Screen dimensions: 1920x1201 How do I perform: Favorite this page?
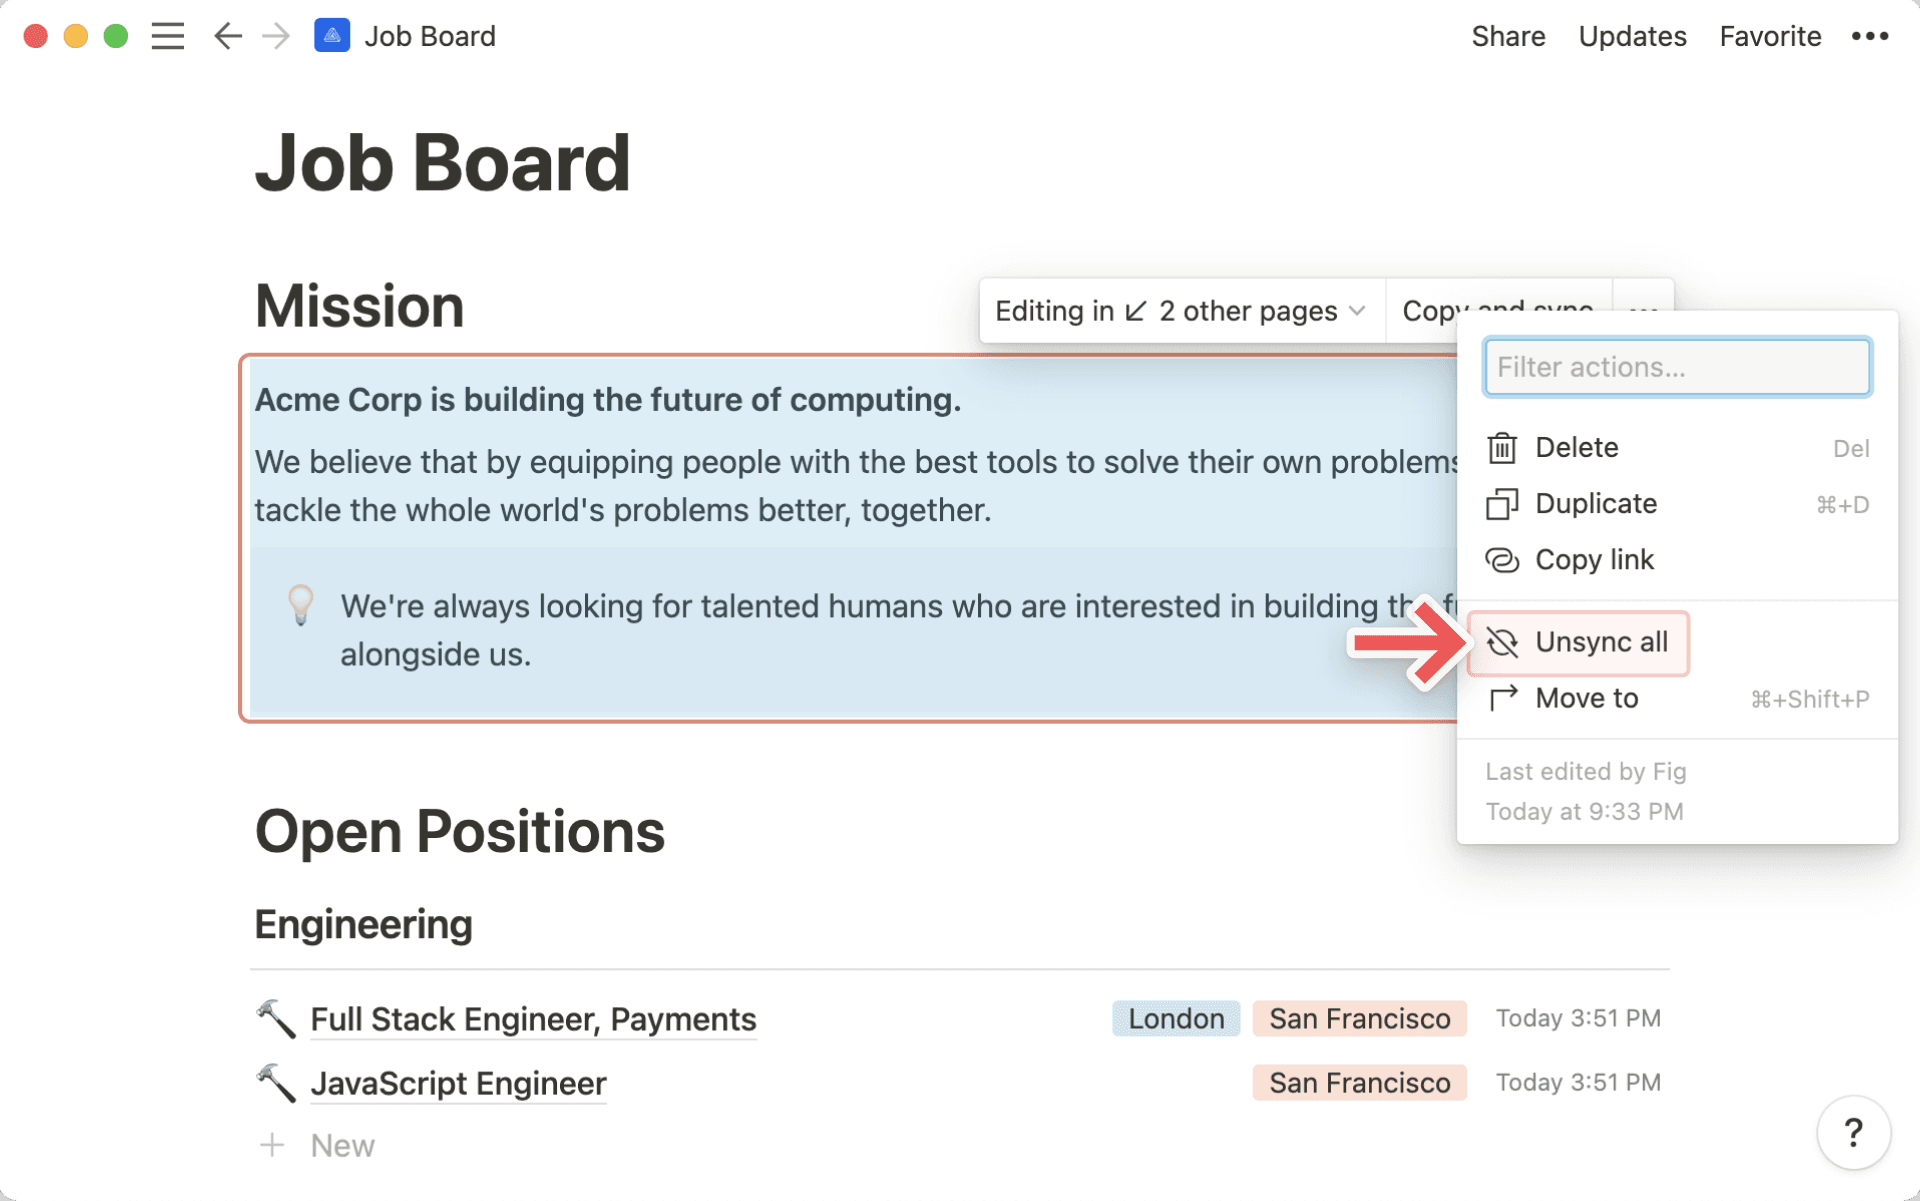click(1770, 37)
